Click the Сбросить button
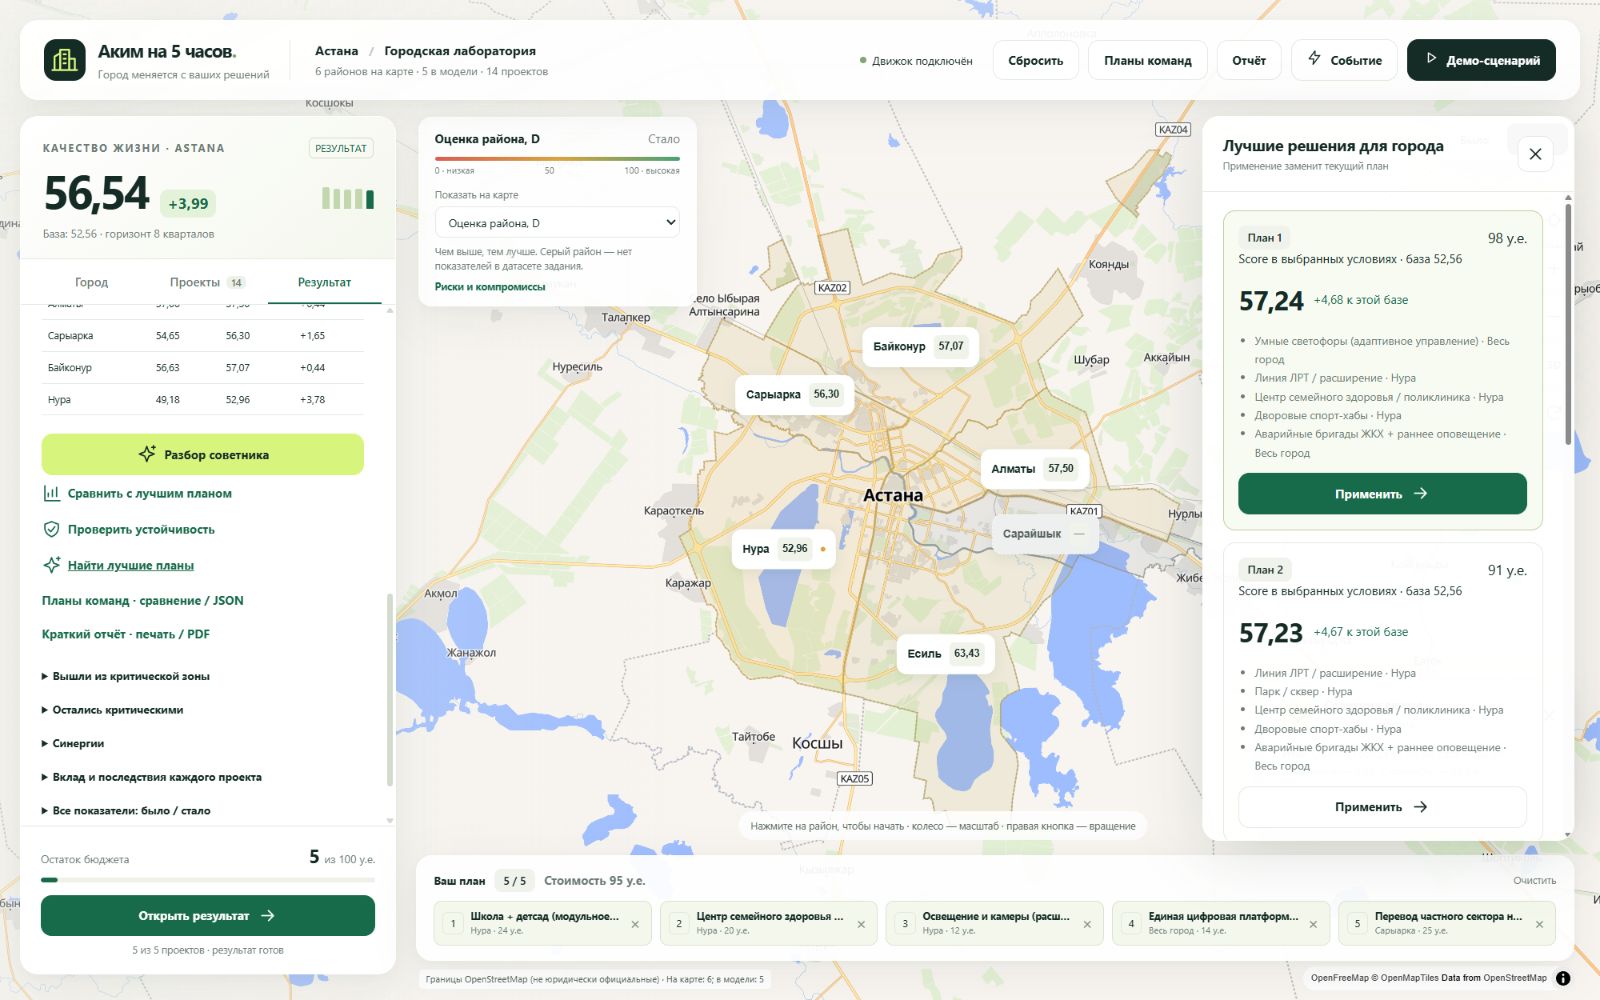This screenshot has height=1000, width=1600. (1035, 60)
